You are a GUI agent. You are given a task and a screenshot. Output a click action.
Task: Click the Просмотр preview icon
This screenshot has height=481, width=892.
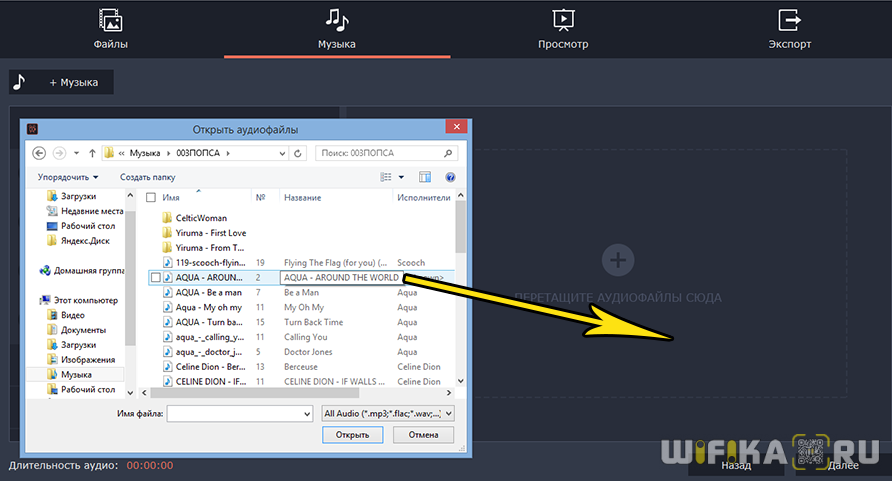(563, 20)
